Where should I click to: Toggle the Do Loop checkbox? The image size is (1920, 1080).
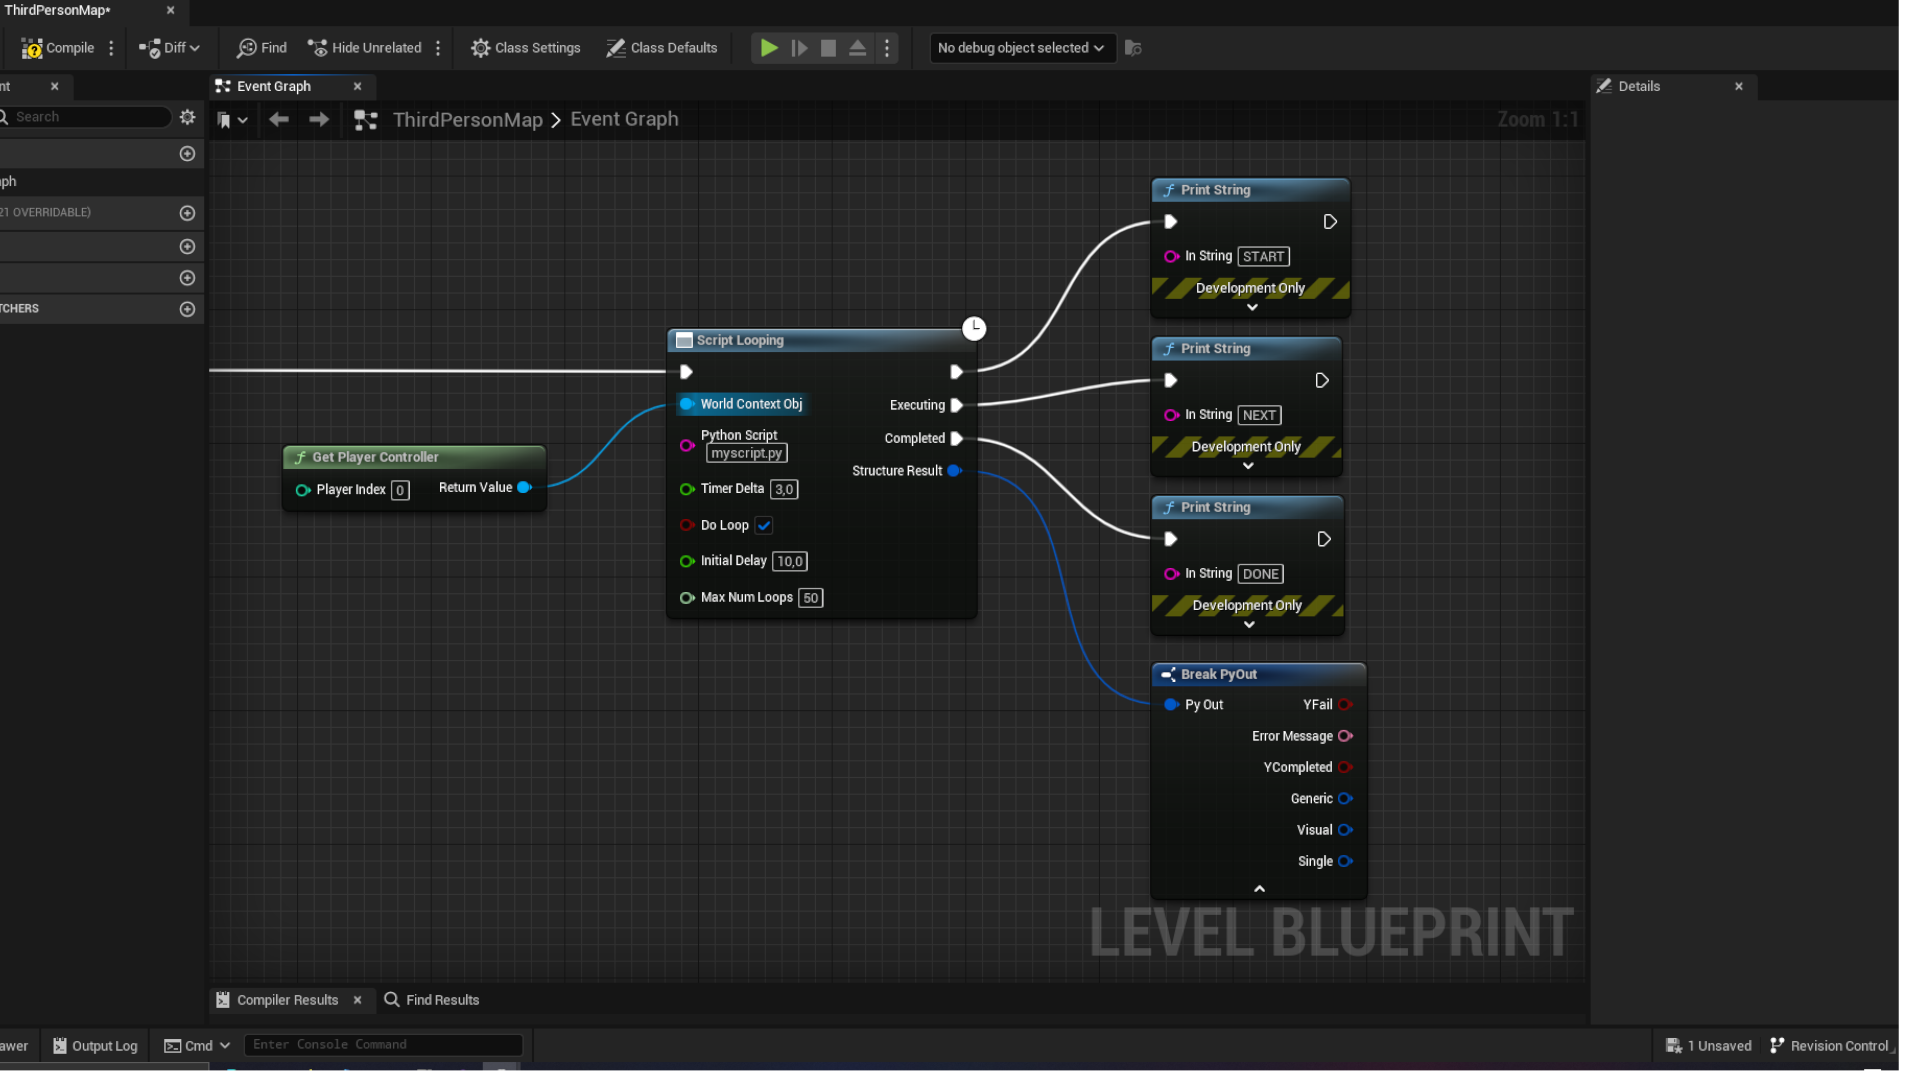[x=764, y=525]
